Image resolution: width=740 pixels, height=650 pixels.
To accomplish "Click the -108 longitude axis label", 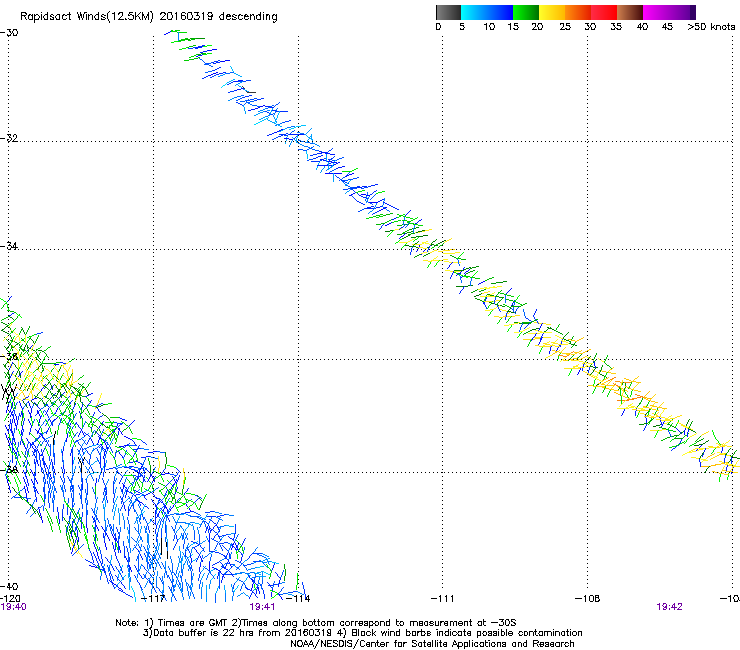I will (587, 599).
